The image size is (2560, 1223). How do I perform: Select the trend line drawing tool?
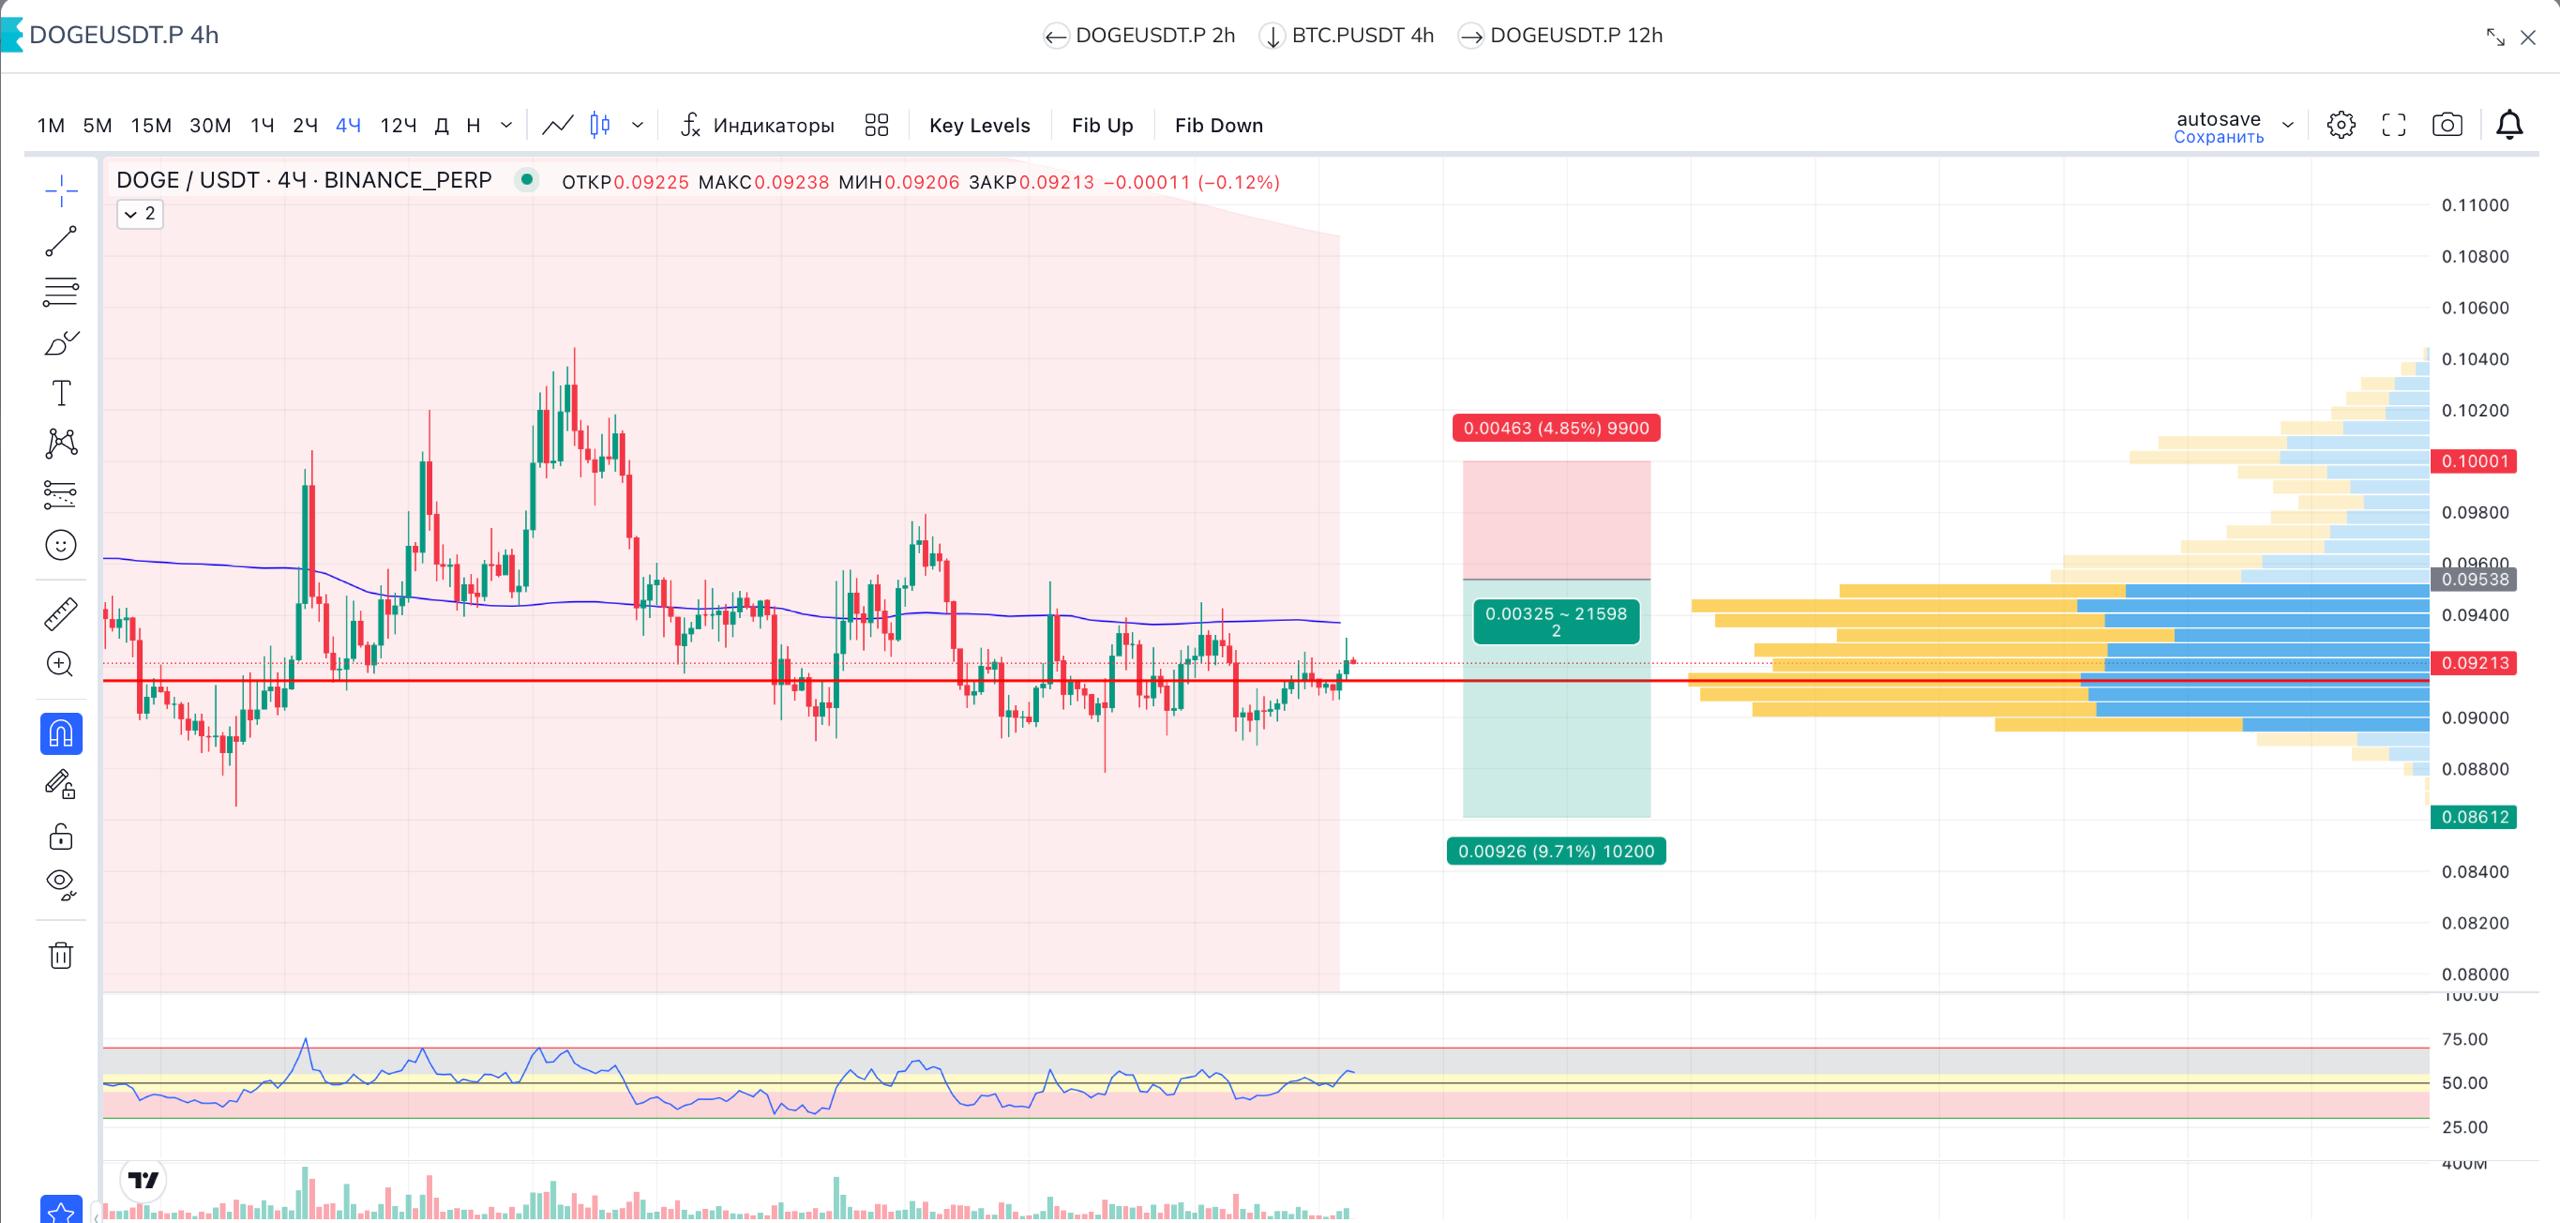[61, 241]
